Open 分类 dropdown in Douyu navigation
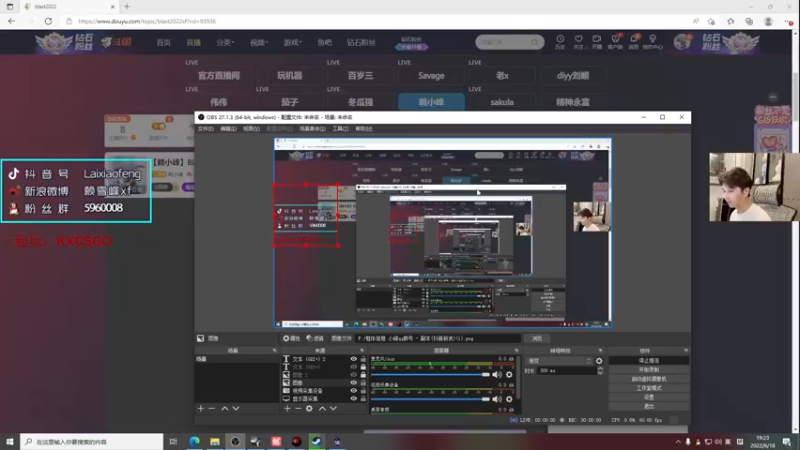The width and height of the screenshot is (800, 450). [225, 42]
